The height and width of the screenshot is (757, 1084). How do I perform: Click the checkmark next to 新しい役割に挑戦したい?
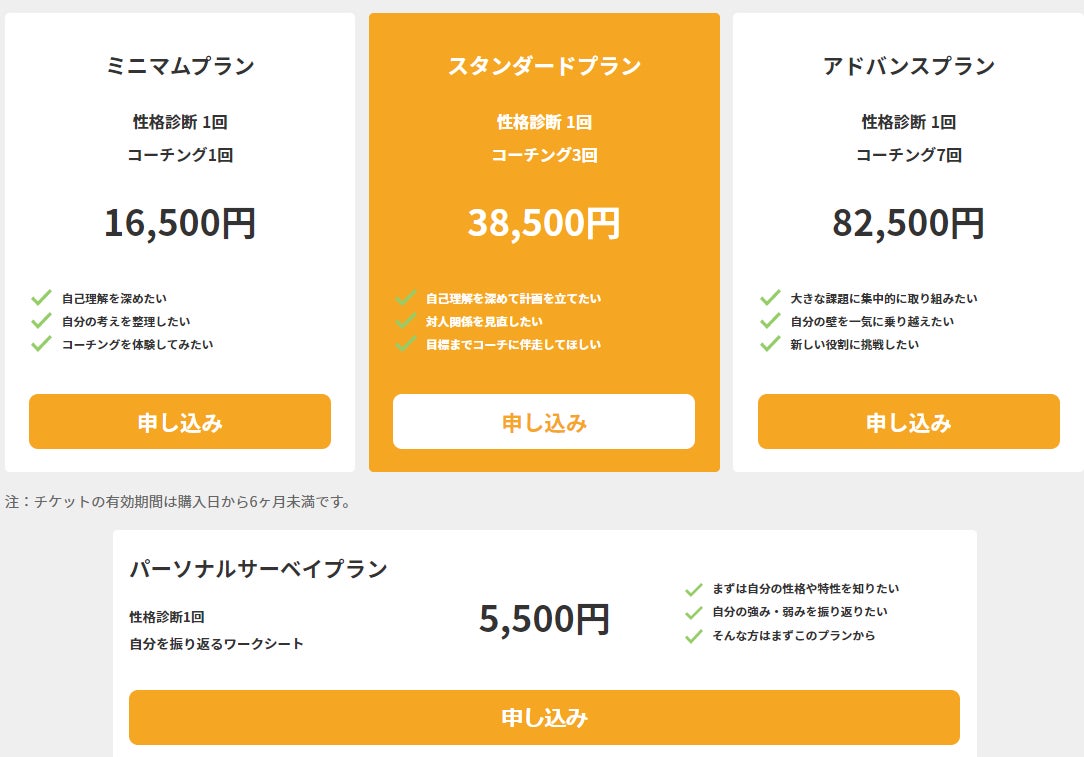770,344
